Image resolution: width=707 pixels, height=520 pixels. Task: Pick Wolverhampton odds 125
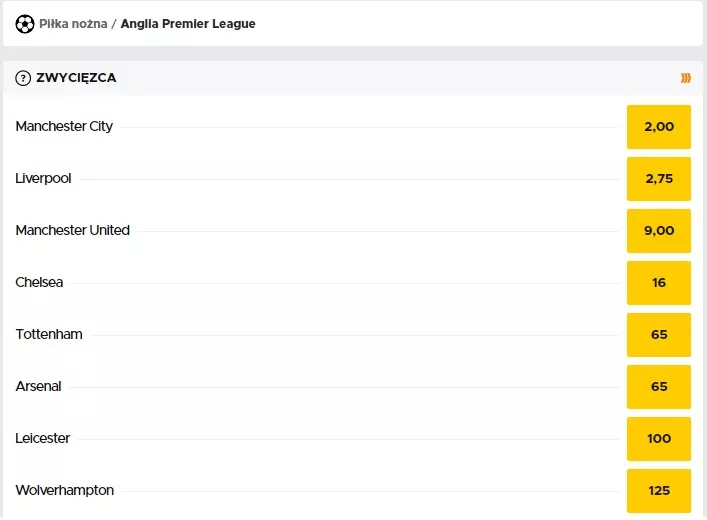click(659, 491)
